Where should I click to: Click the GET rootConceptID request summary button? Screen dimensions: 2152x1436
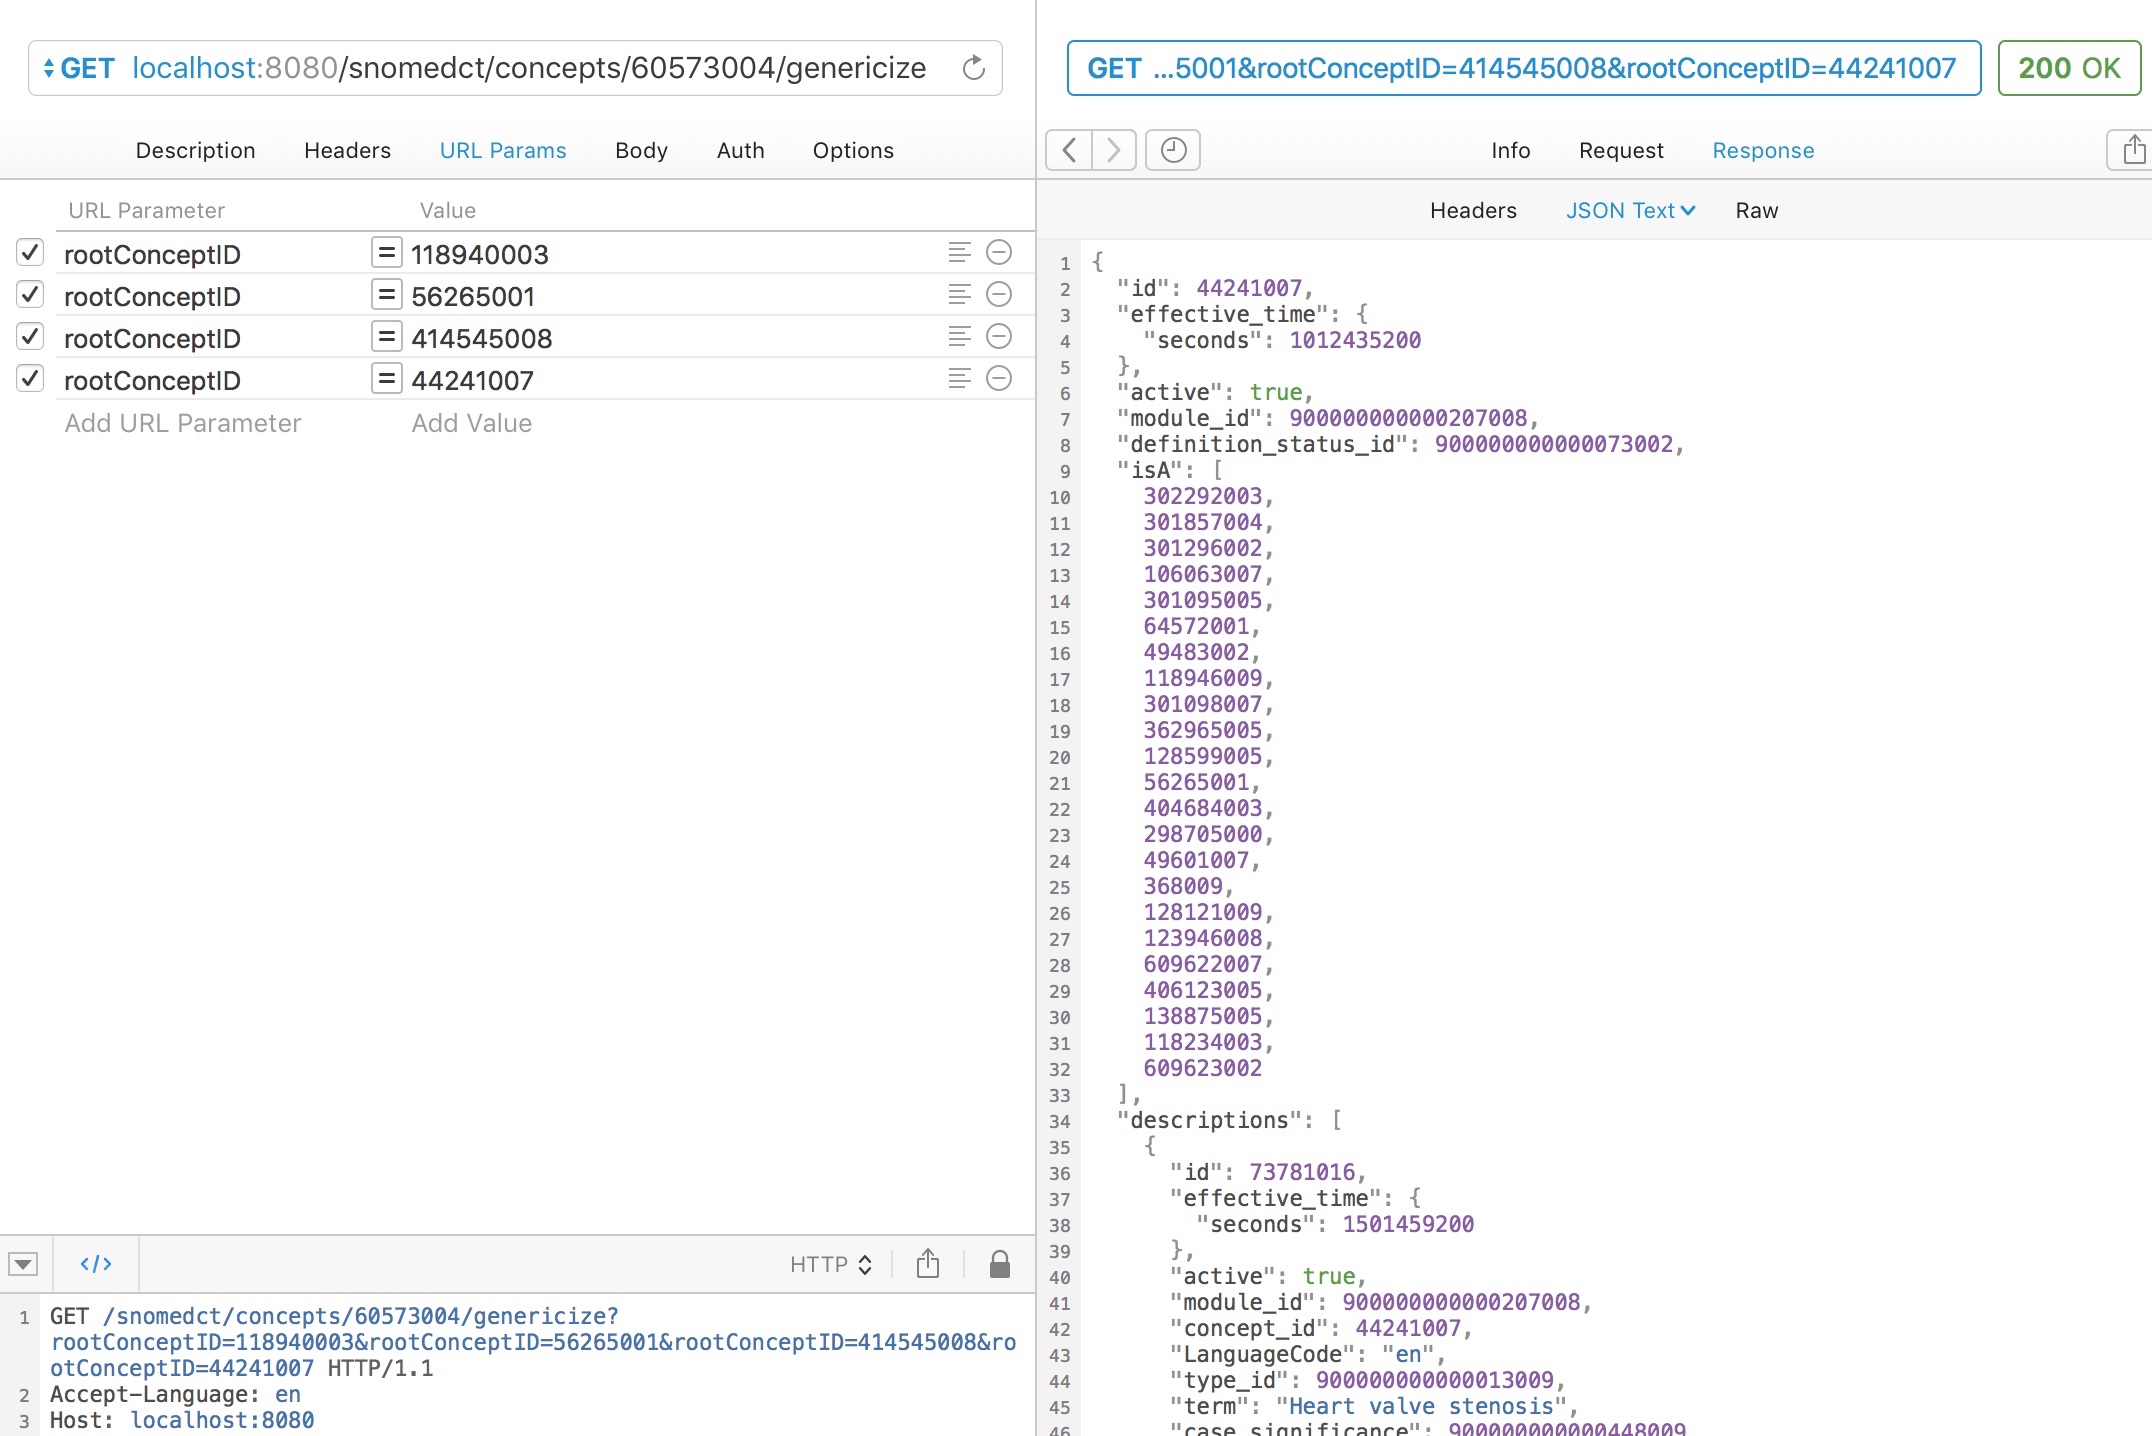1523,68
